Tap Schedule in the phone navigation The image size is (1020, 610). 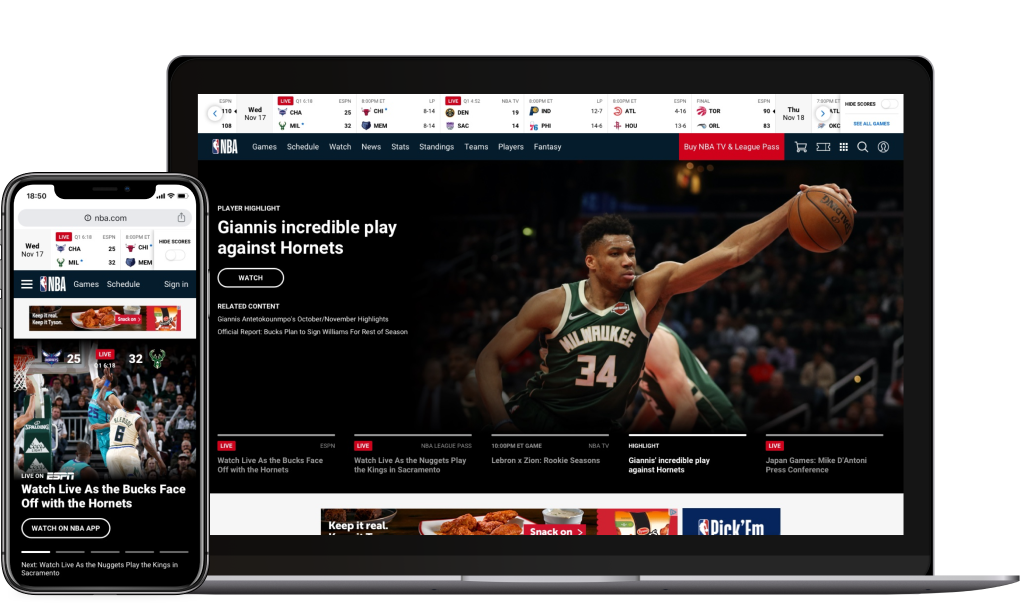click(x=123, y=284)
